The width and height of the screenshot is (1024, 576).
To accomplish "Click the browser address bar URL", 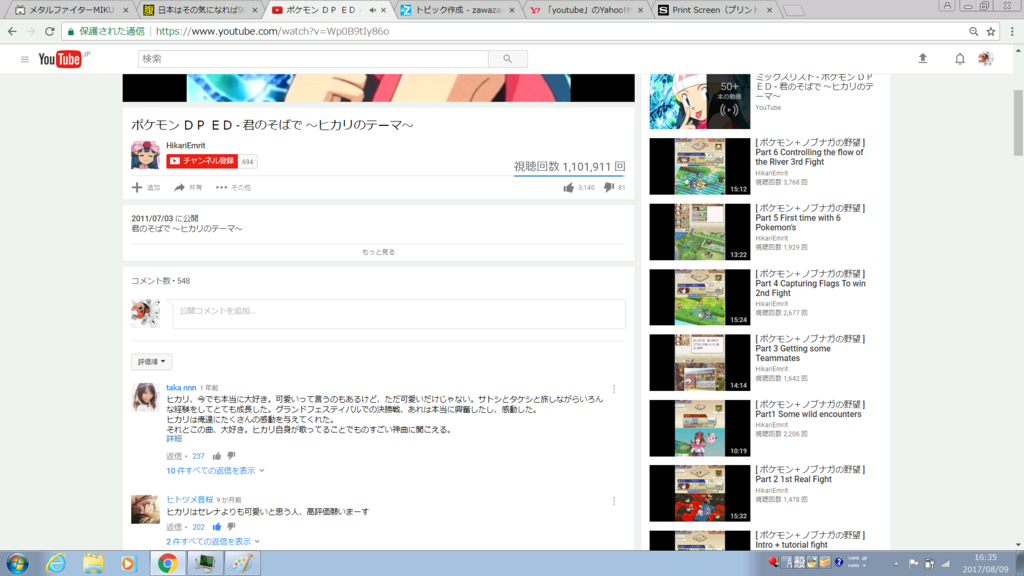I will coord(272,31).
